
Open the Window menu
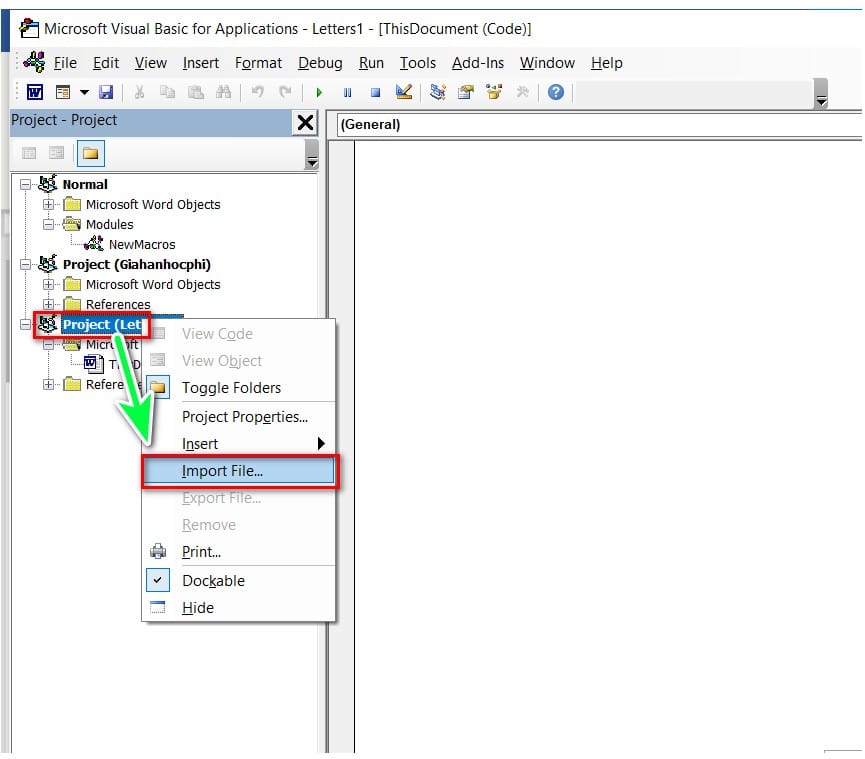pos(547,63)
